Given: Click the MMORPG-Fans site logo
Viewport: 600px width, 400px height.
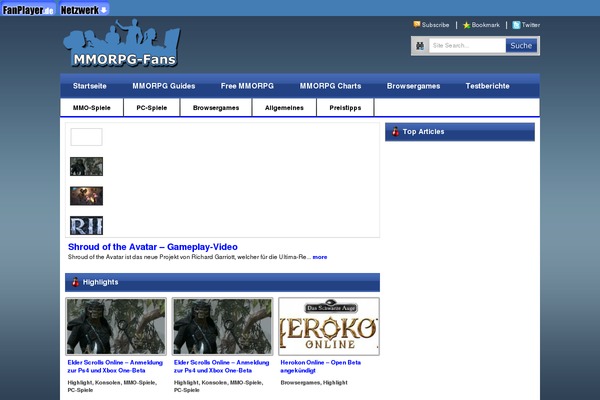Looking at the screenshot, I should click(x=122, y=43).
